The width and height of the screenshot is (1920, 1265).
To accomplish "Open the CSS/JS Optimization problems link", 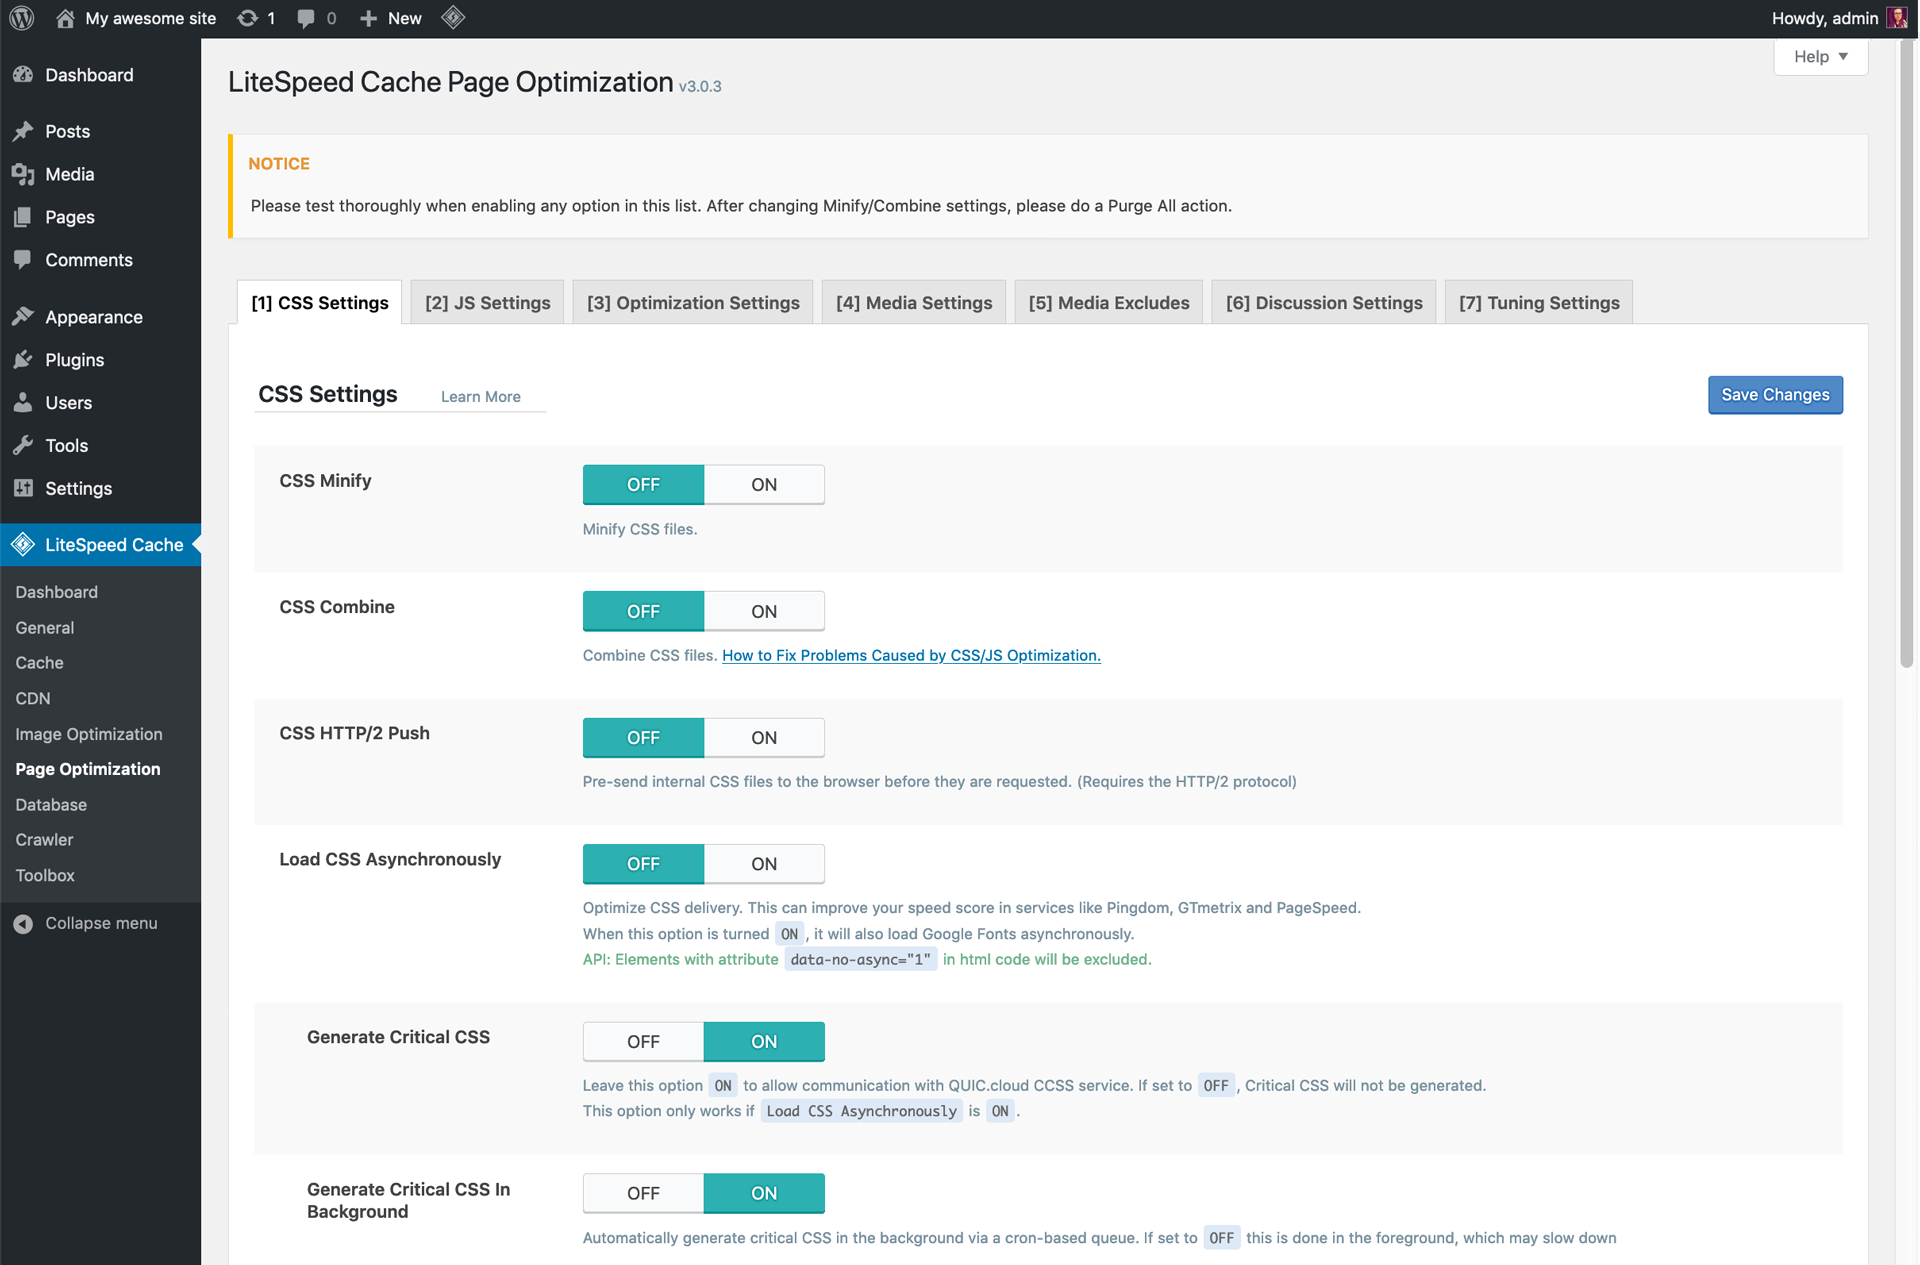I will (911, 656).
